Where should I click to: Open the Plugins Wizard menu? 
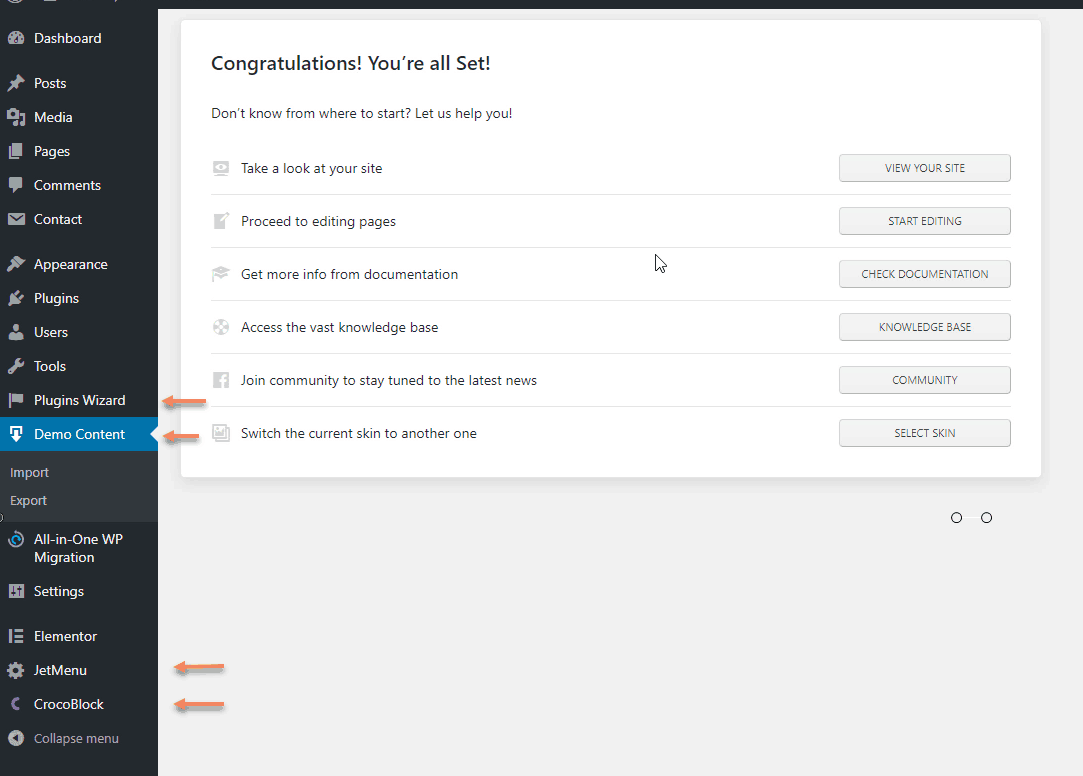pos(79,401)
